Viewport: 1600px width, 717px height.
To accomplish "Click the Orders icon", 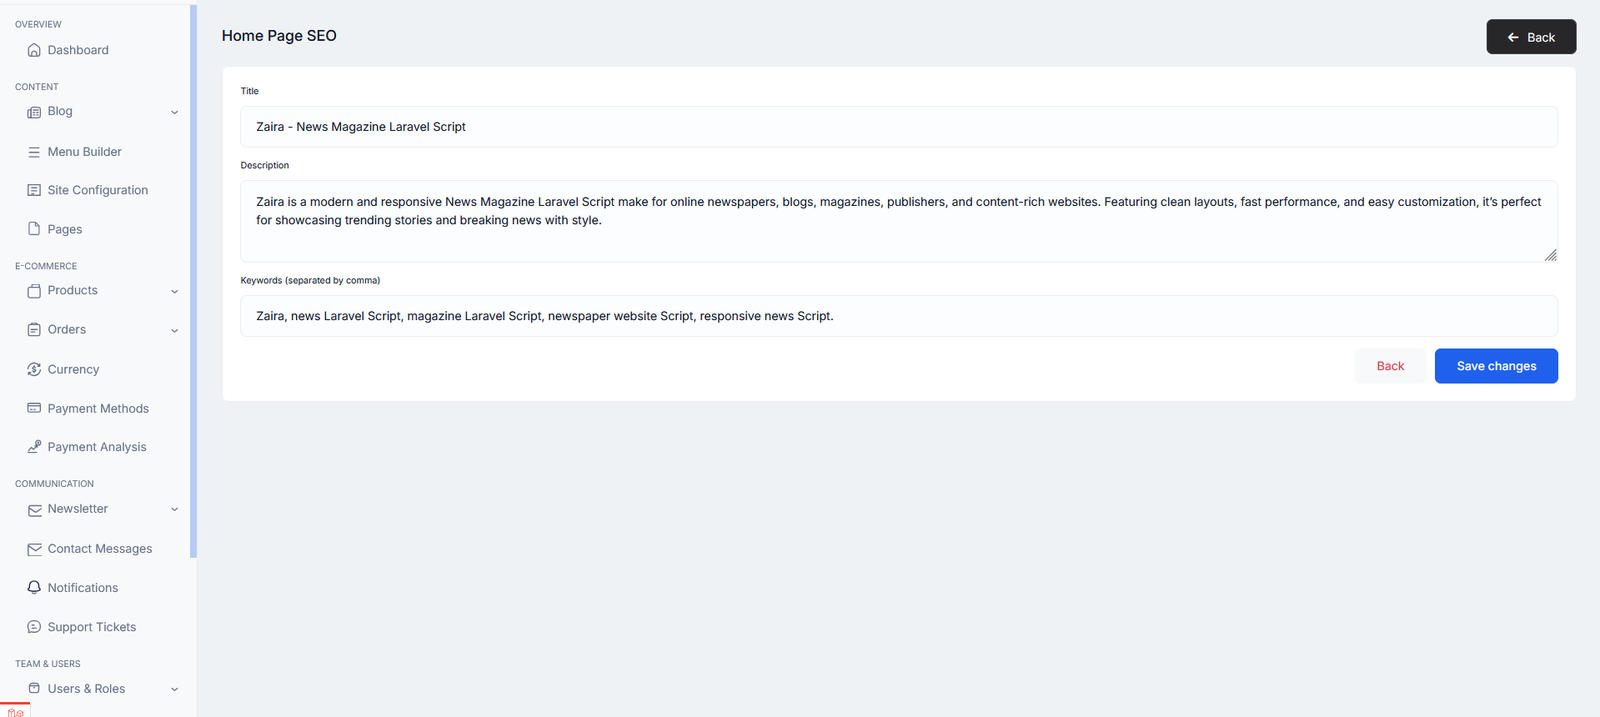I will click(34, 330).
